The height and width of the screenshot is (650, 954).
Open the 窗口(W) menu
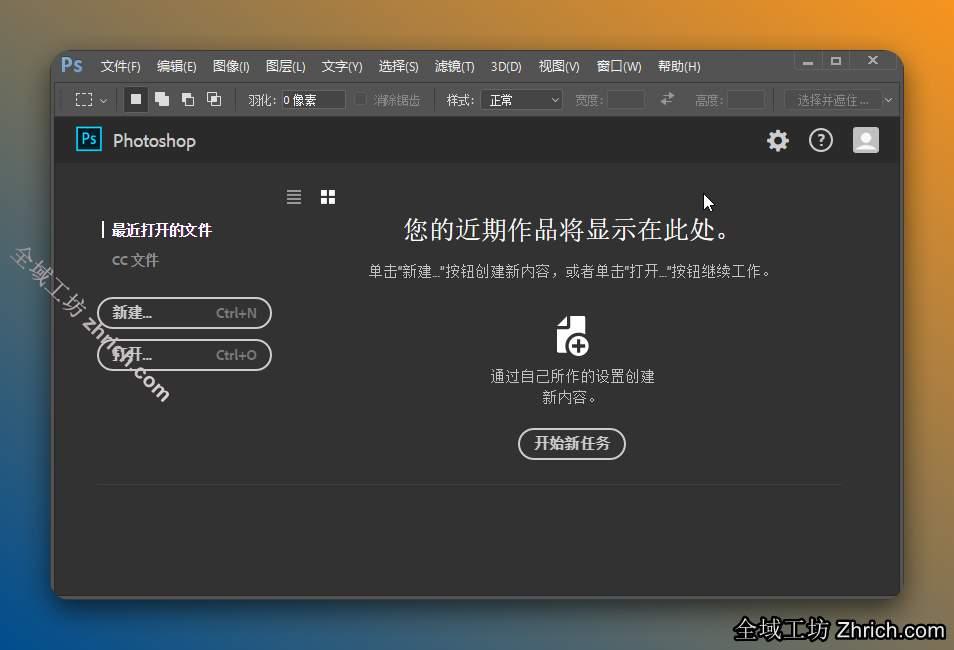tap(619, 66)
